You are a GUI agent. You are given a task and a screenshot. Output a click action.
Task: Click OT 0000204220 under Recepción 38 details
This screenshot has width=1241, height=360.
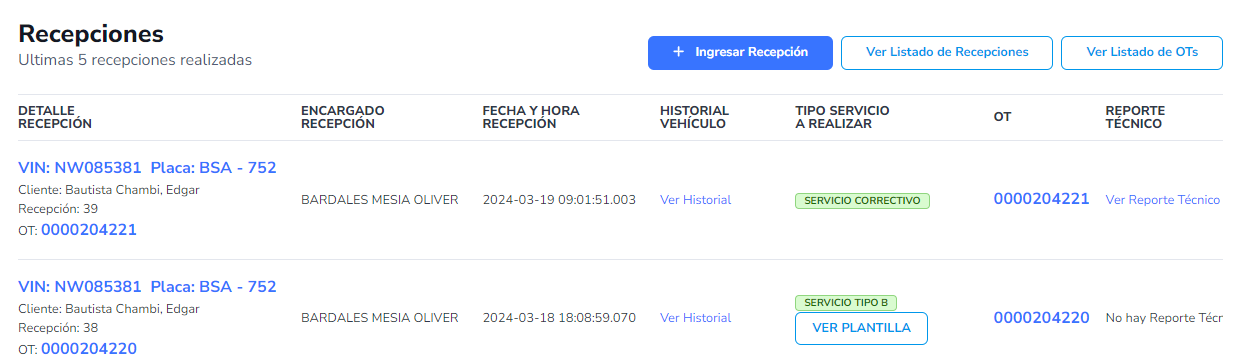[x=89, y=349]
